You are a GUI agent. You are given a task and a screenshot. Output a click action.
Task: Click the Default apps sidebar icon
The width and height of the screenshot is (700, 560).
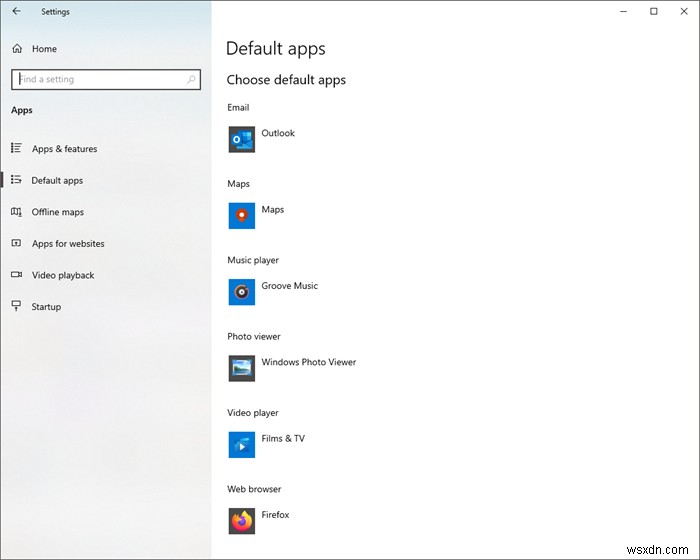16,180
